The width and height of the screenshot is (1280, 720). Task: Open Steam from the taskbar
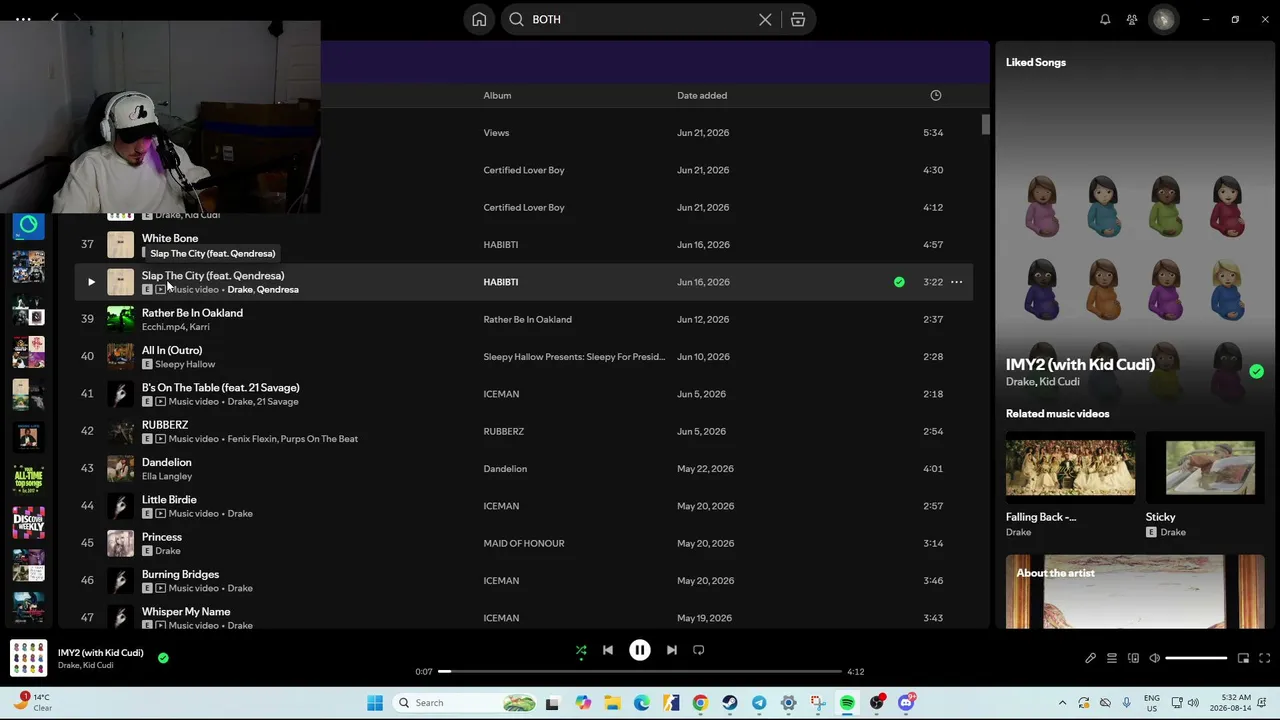[x=729, y=703]
